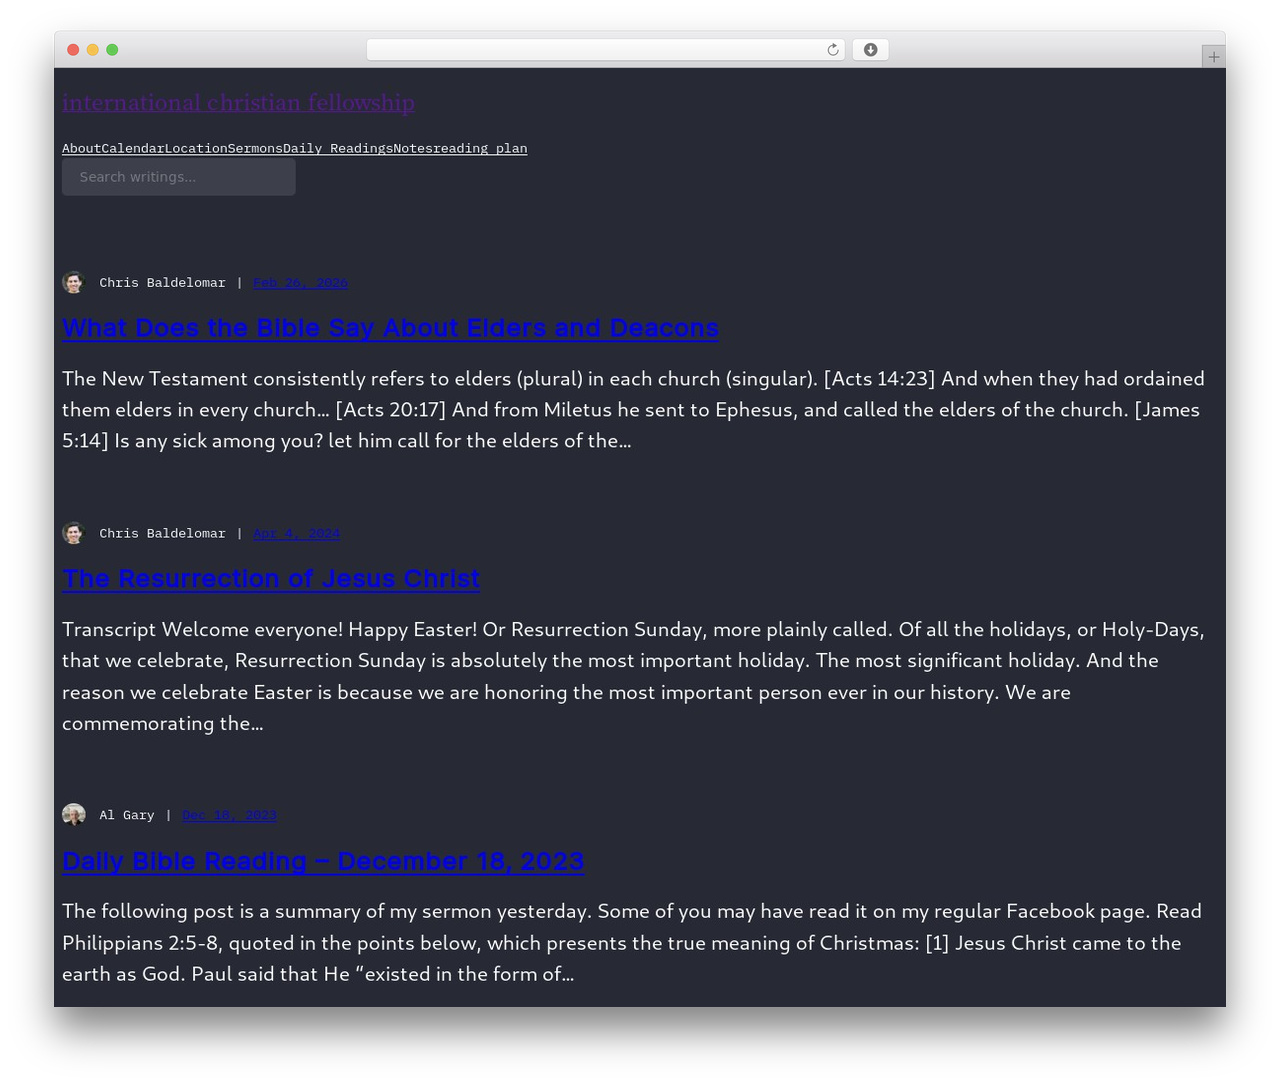Click Al Gary's avatar photo

click(73, 815)
